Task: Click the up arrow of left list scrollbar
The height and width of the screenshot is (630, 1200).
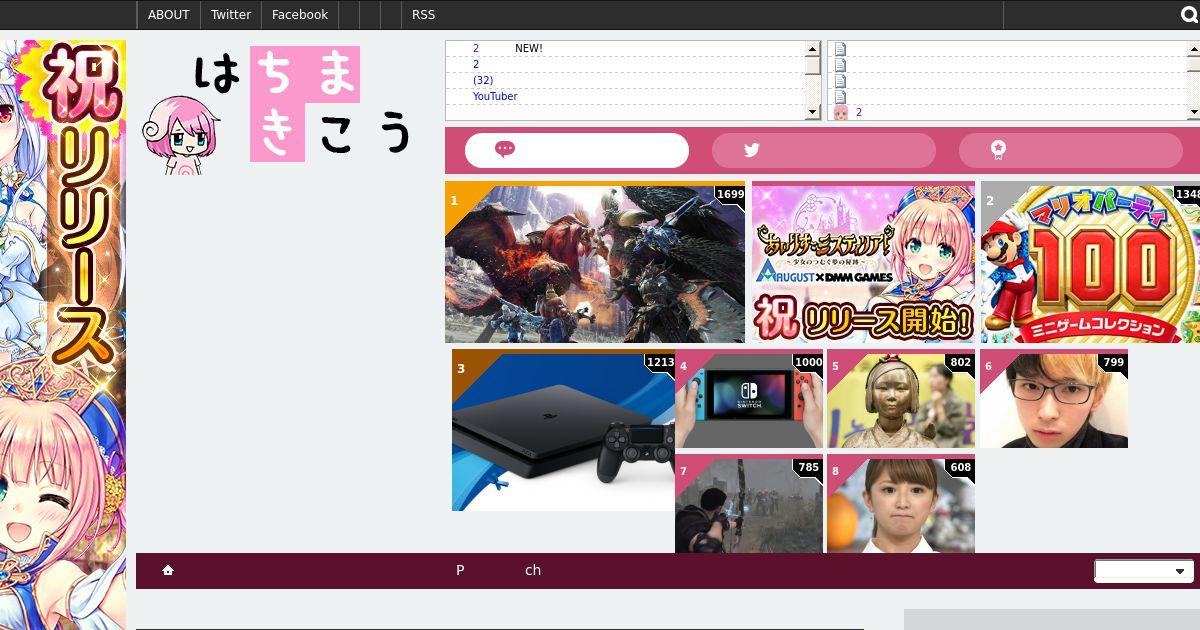Action: click(x=813, y=48)
